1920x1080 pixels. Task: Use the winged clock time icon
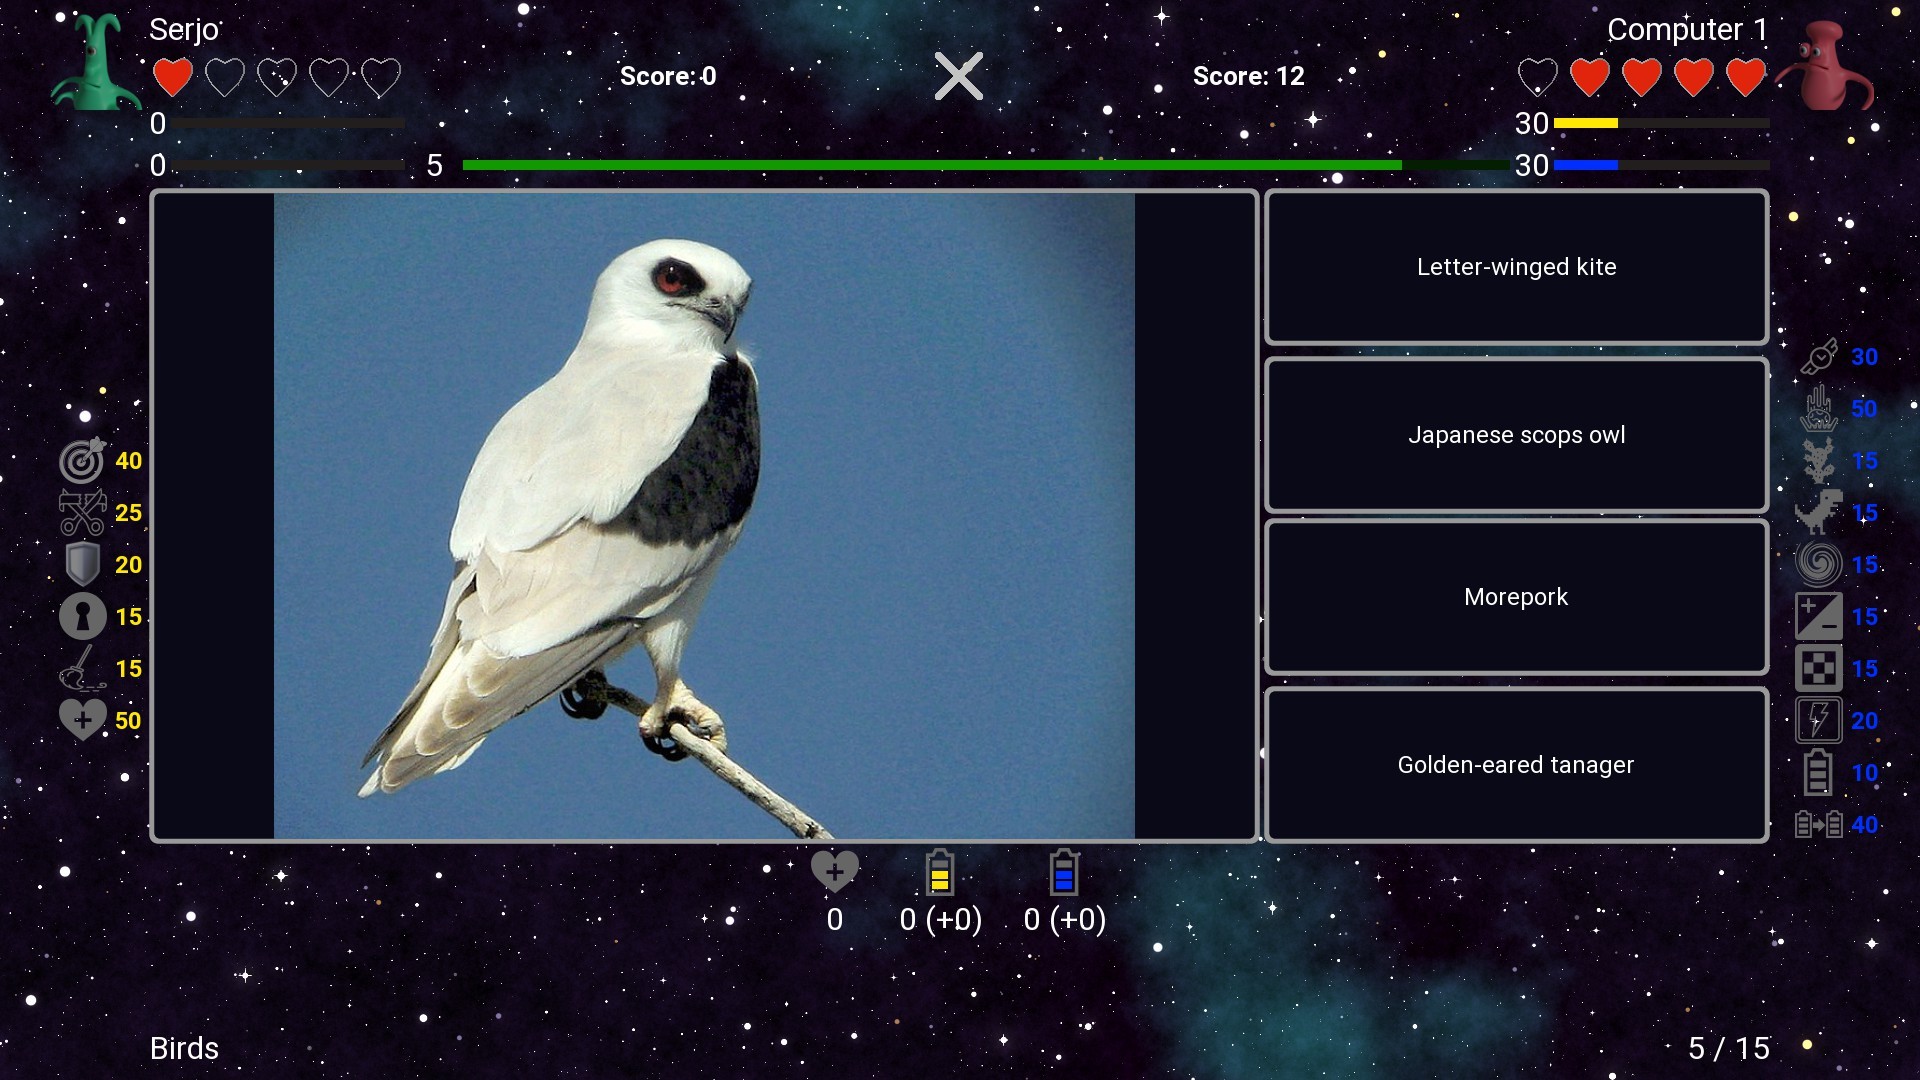(x=1820, y=356)
